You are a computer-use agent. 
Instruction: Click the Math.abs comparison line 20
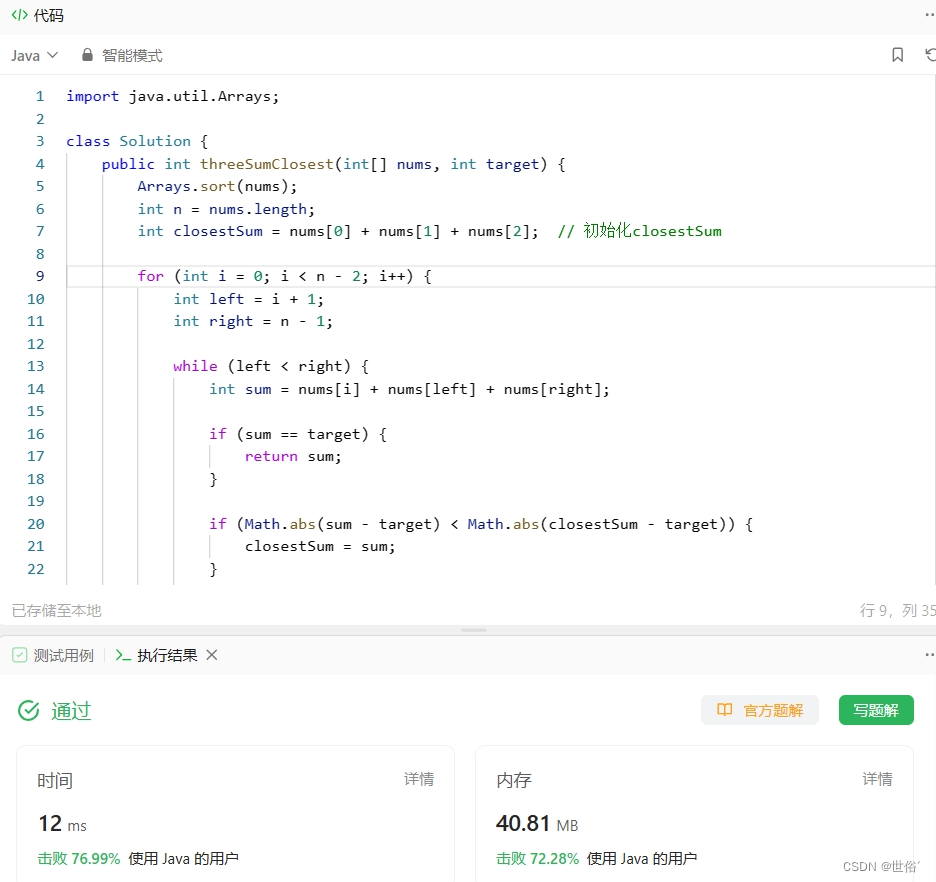pos(481,525)
